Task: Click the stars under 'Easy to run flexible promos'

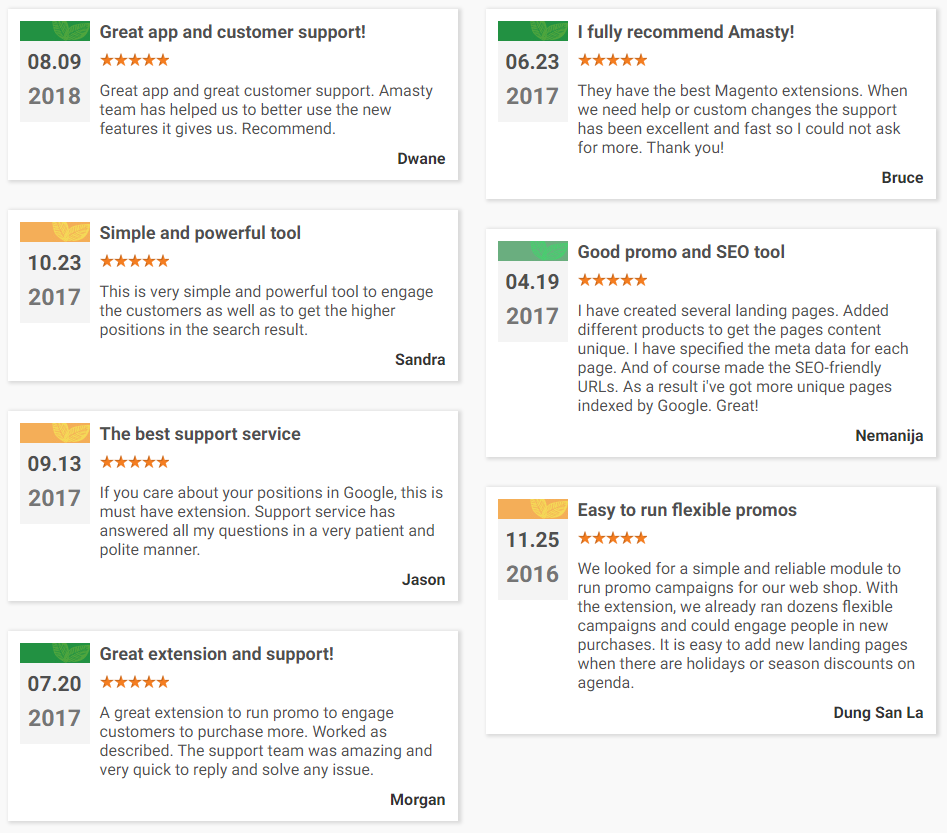Action: point(612,538)
